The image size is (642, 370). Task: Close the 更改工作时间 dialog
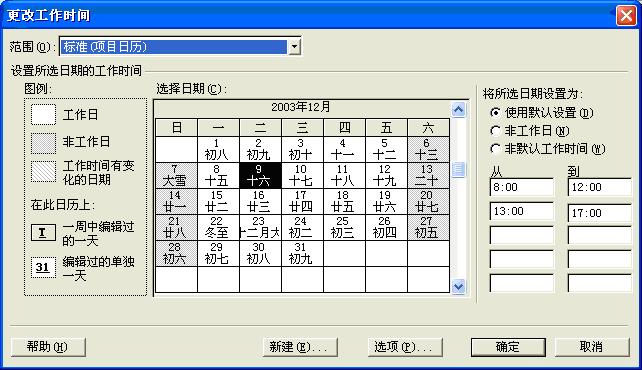(626, 16)
